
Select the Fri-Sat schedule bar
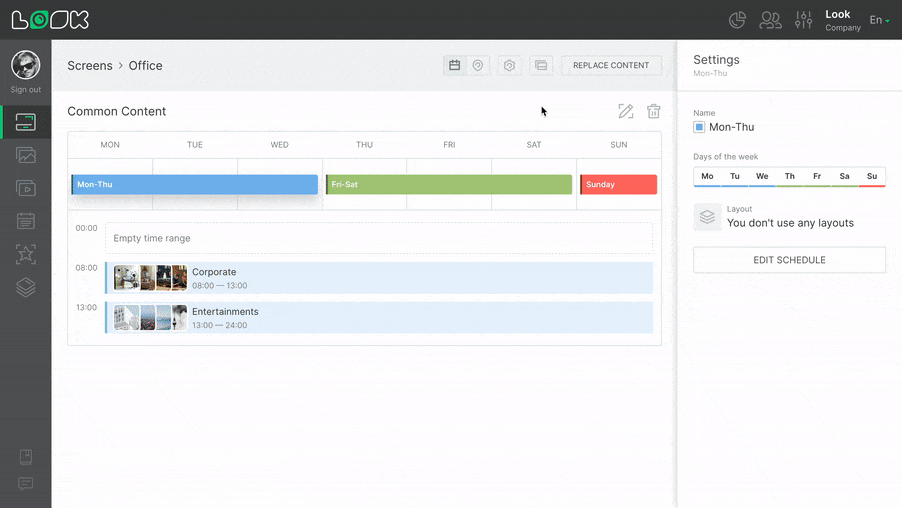click(449, 185)
